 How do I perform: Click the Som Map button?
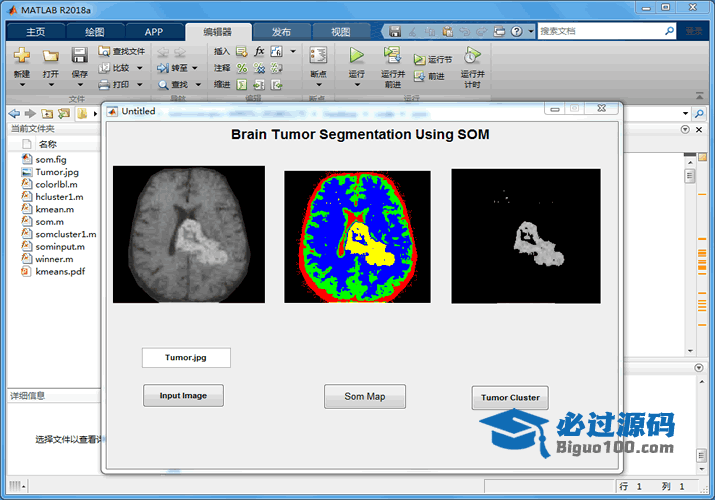365,397
